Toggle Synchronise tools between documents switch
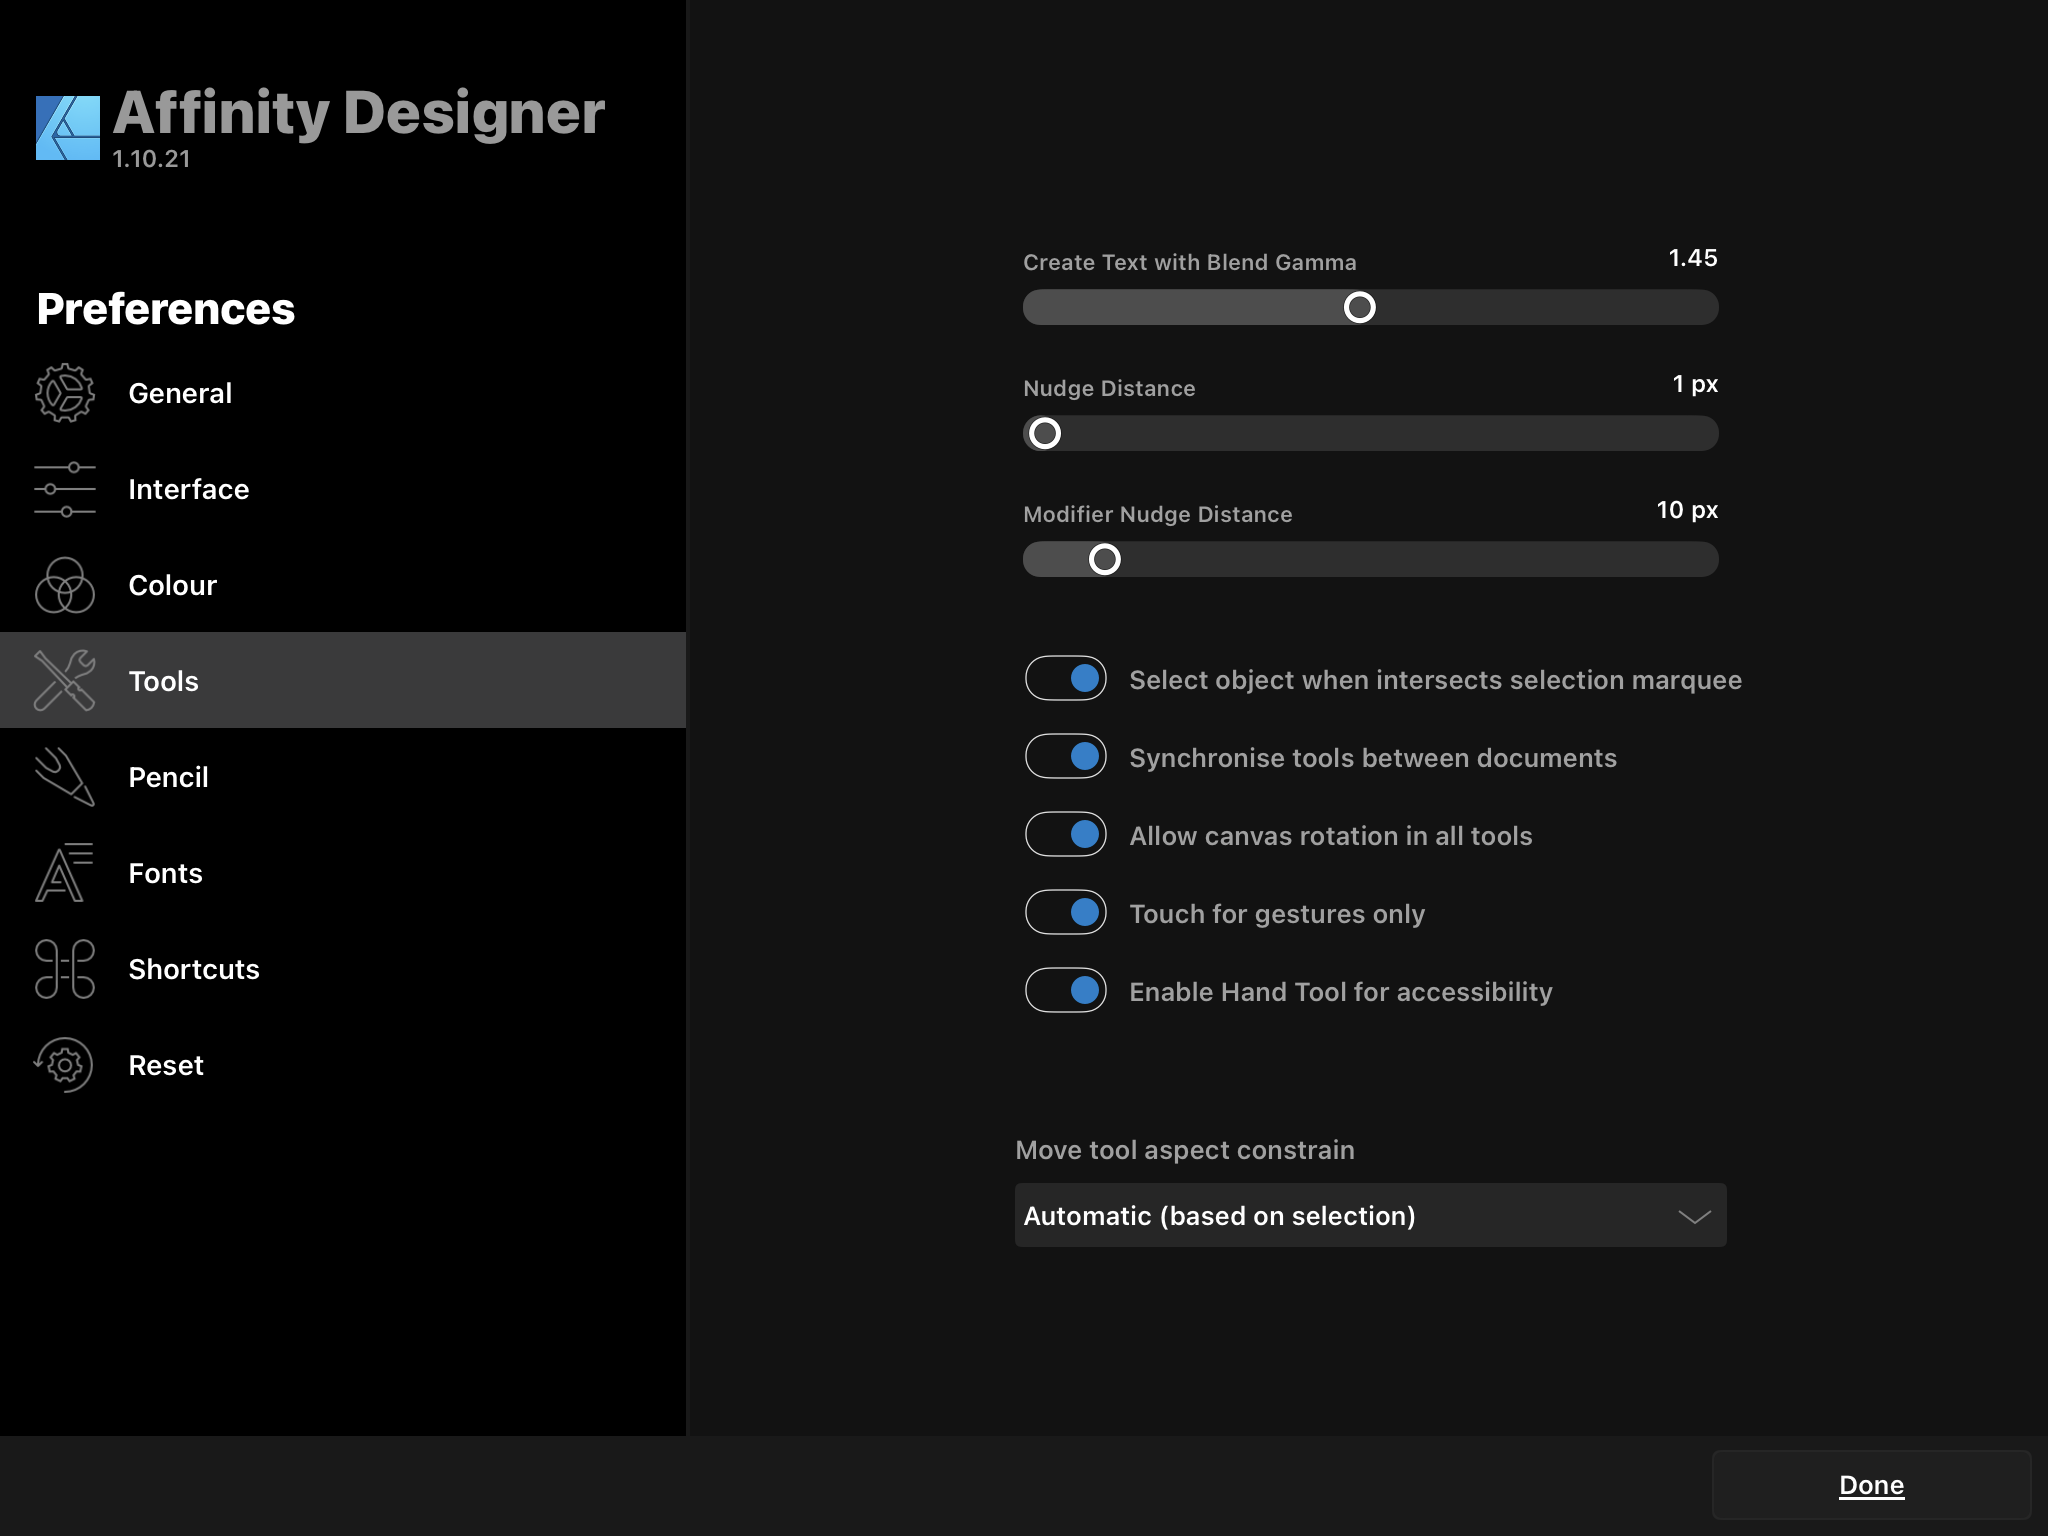Screen dimensions: 2048x1536 click(x=1066, y=756)
